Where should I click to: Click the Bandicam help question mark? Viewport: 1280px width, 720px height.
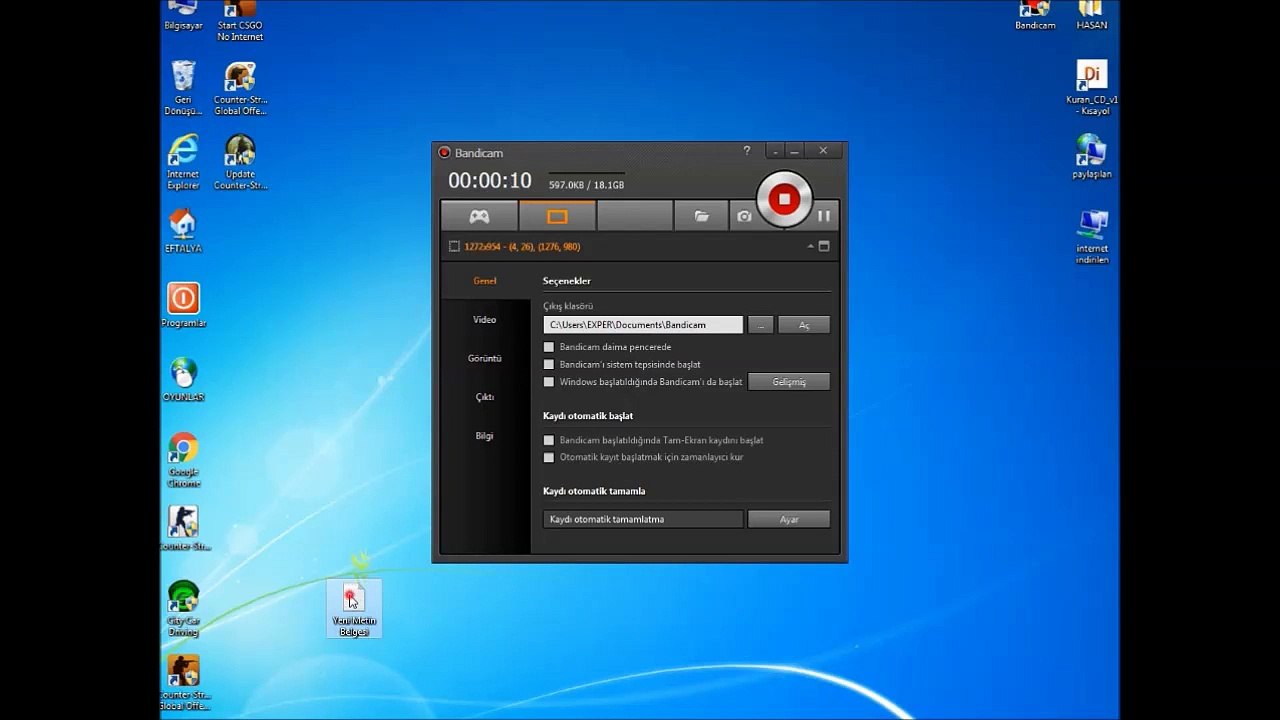coord(746,151)
